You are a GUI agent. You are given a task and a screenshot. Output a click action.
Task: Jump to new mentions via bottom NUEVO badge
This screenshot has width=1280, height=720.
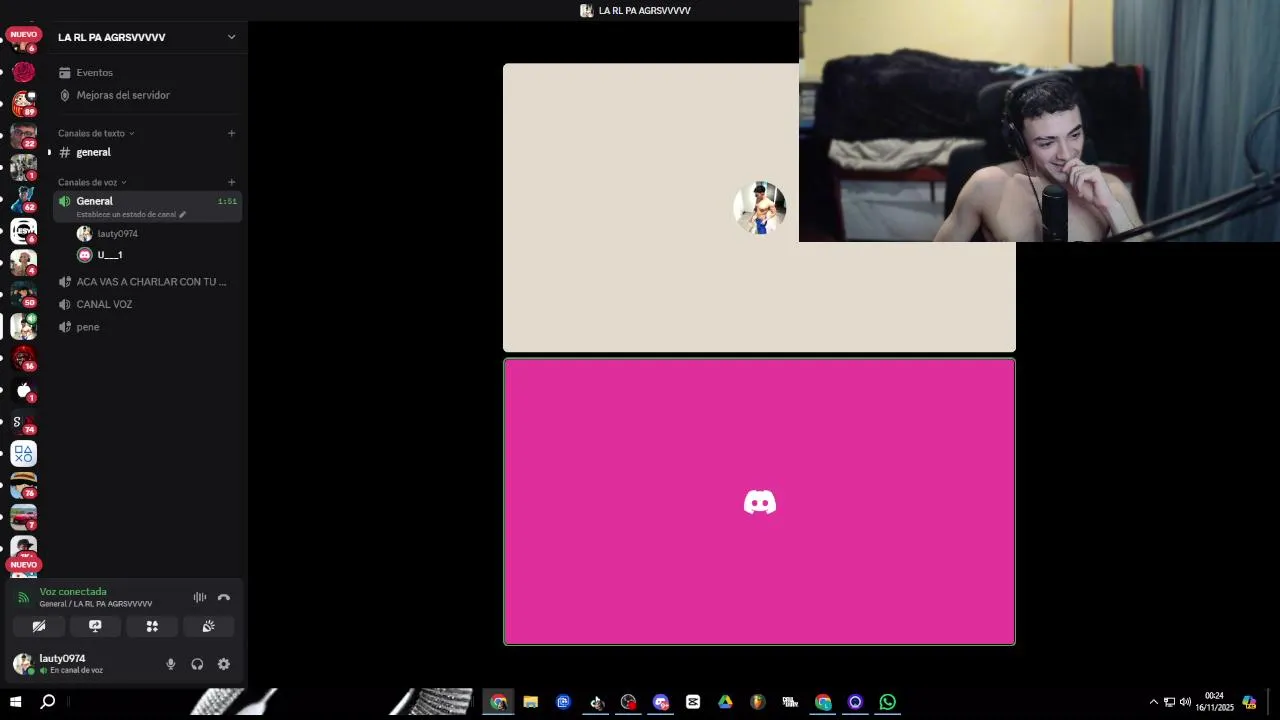23,564
